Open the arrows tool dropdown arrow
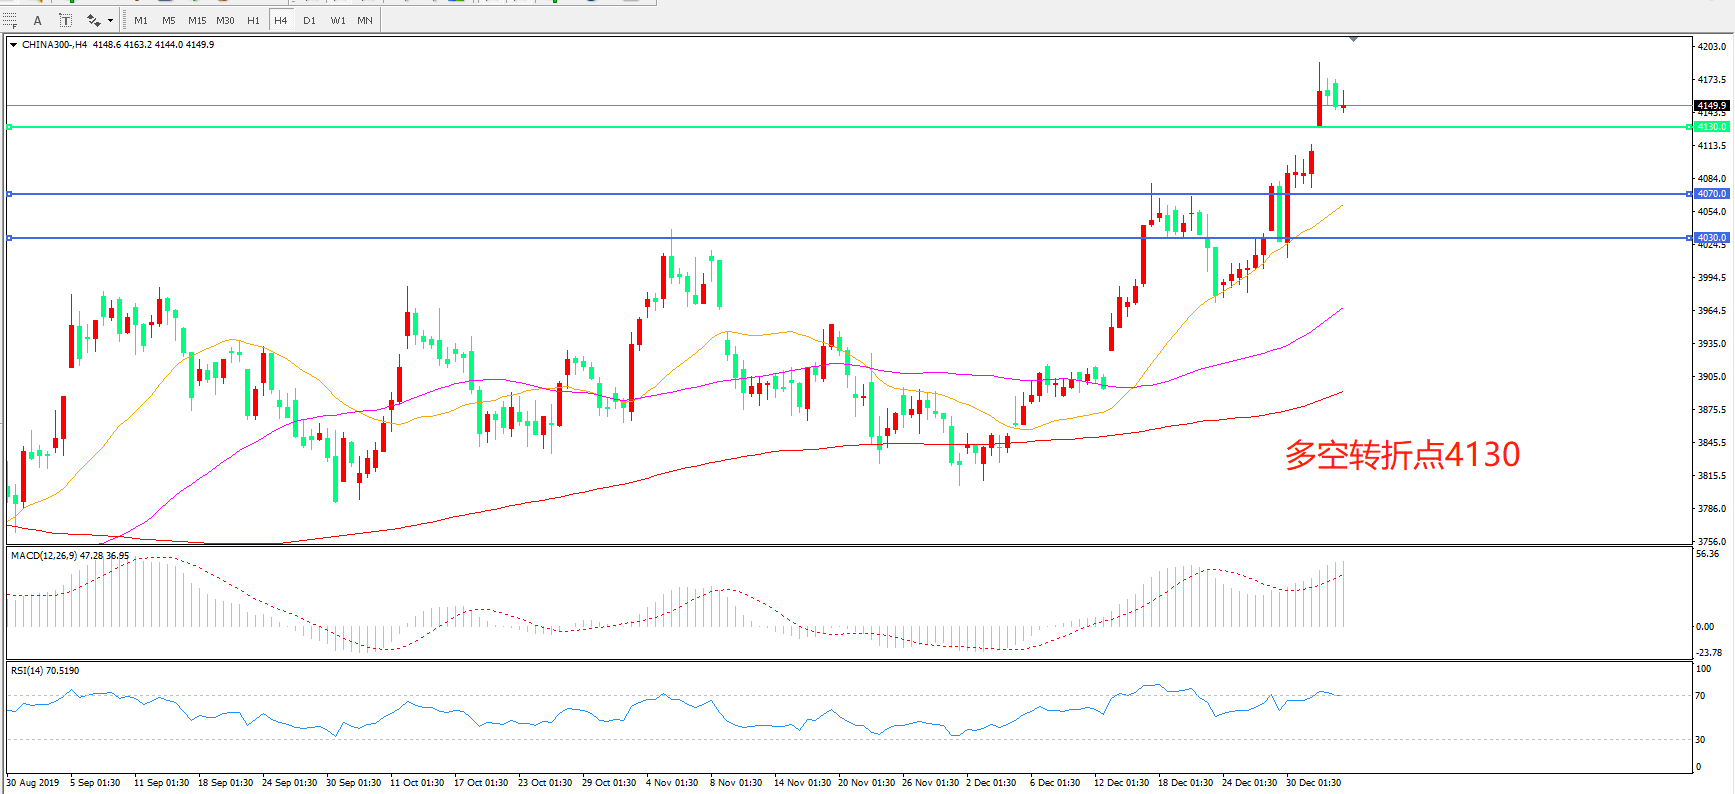Image resolution: width=1735 pixels, height=794 pixels. [110, 21]
